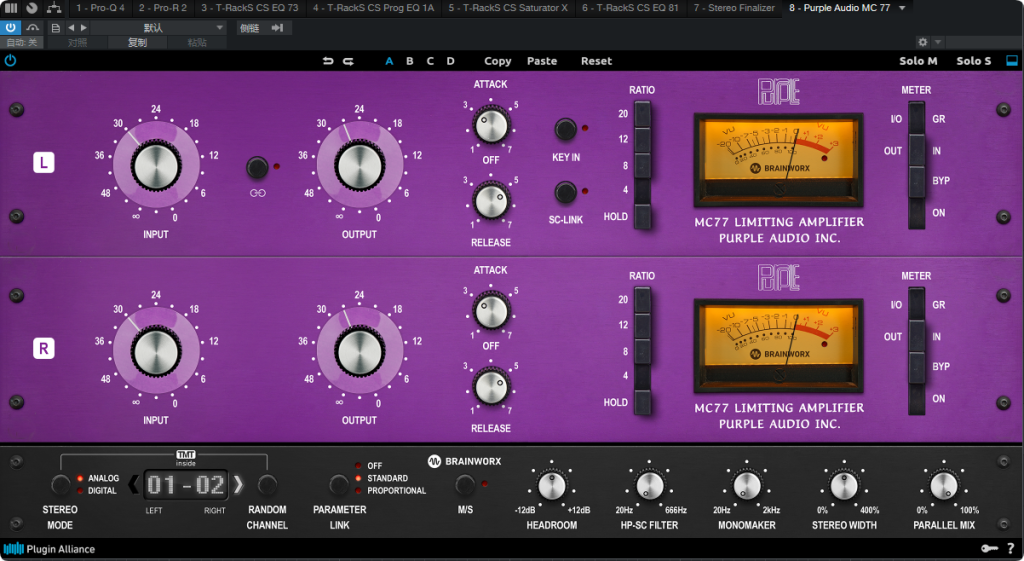This screenshot has height=561, width=1024.
Task: Cycle the PARAMETER LINK button
Action: [338, 485]
